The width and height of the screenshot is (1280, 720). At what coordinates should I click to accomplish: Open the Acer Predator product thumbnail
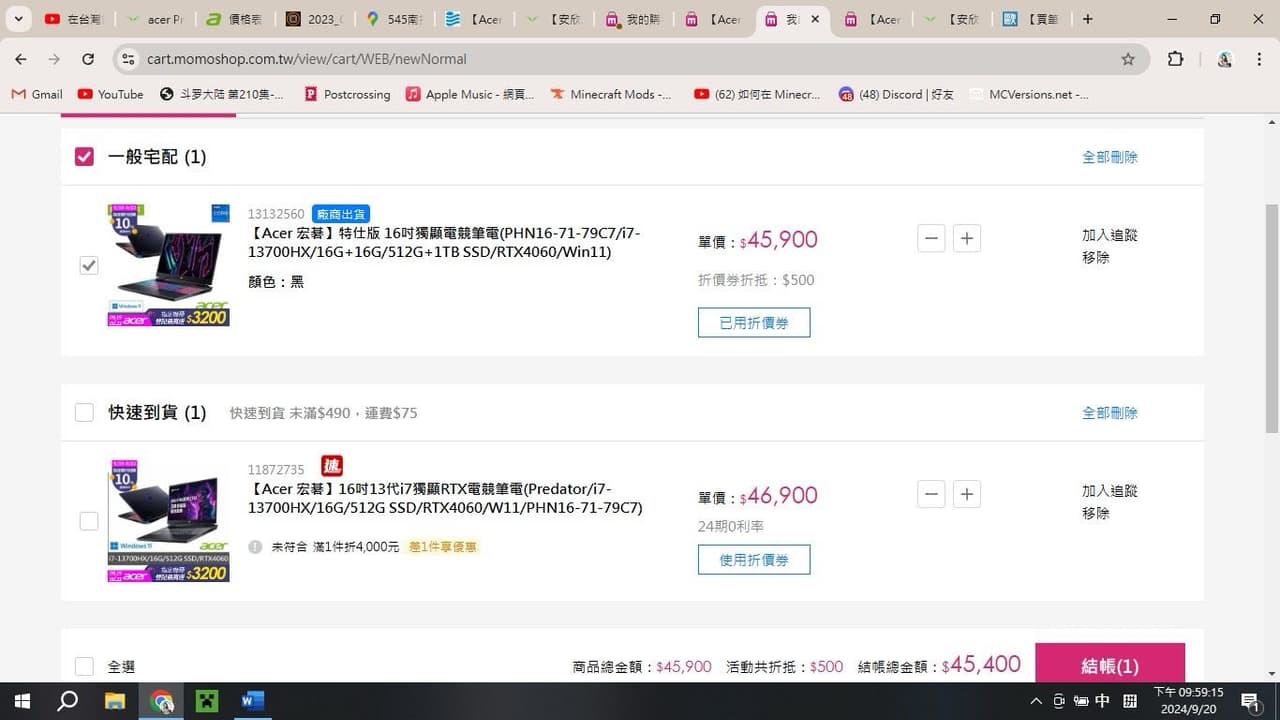pos(167,519)
